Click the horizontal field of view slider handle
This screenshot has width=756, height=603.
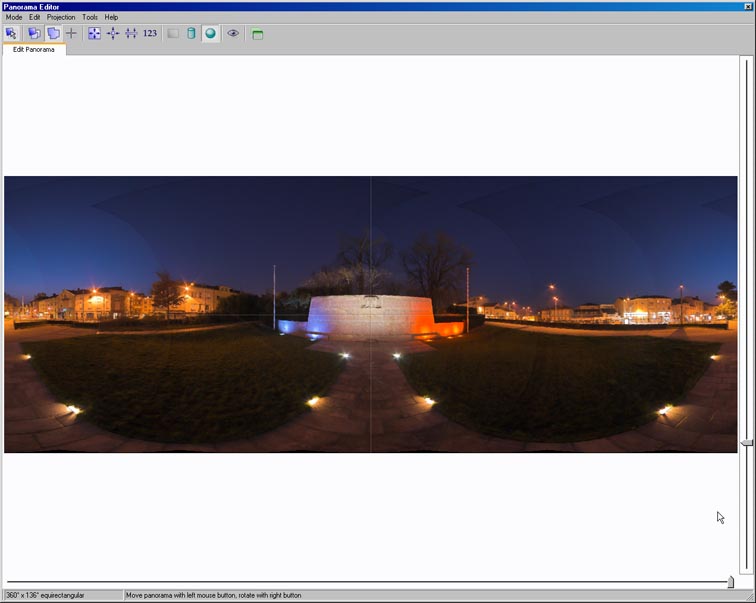[x=730, y=582]
